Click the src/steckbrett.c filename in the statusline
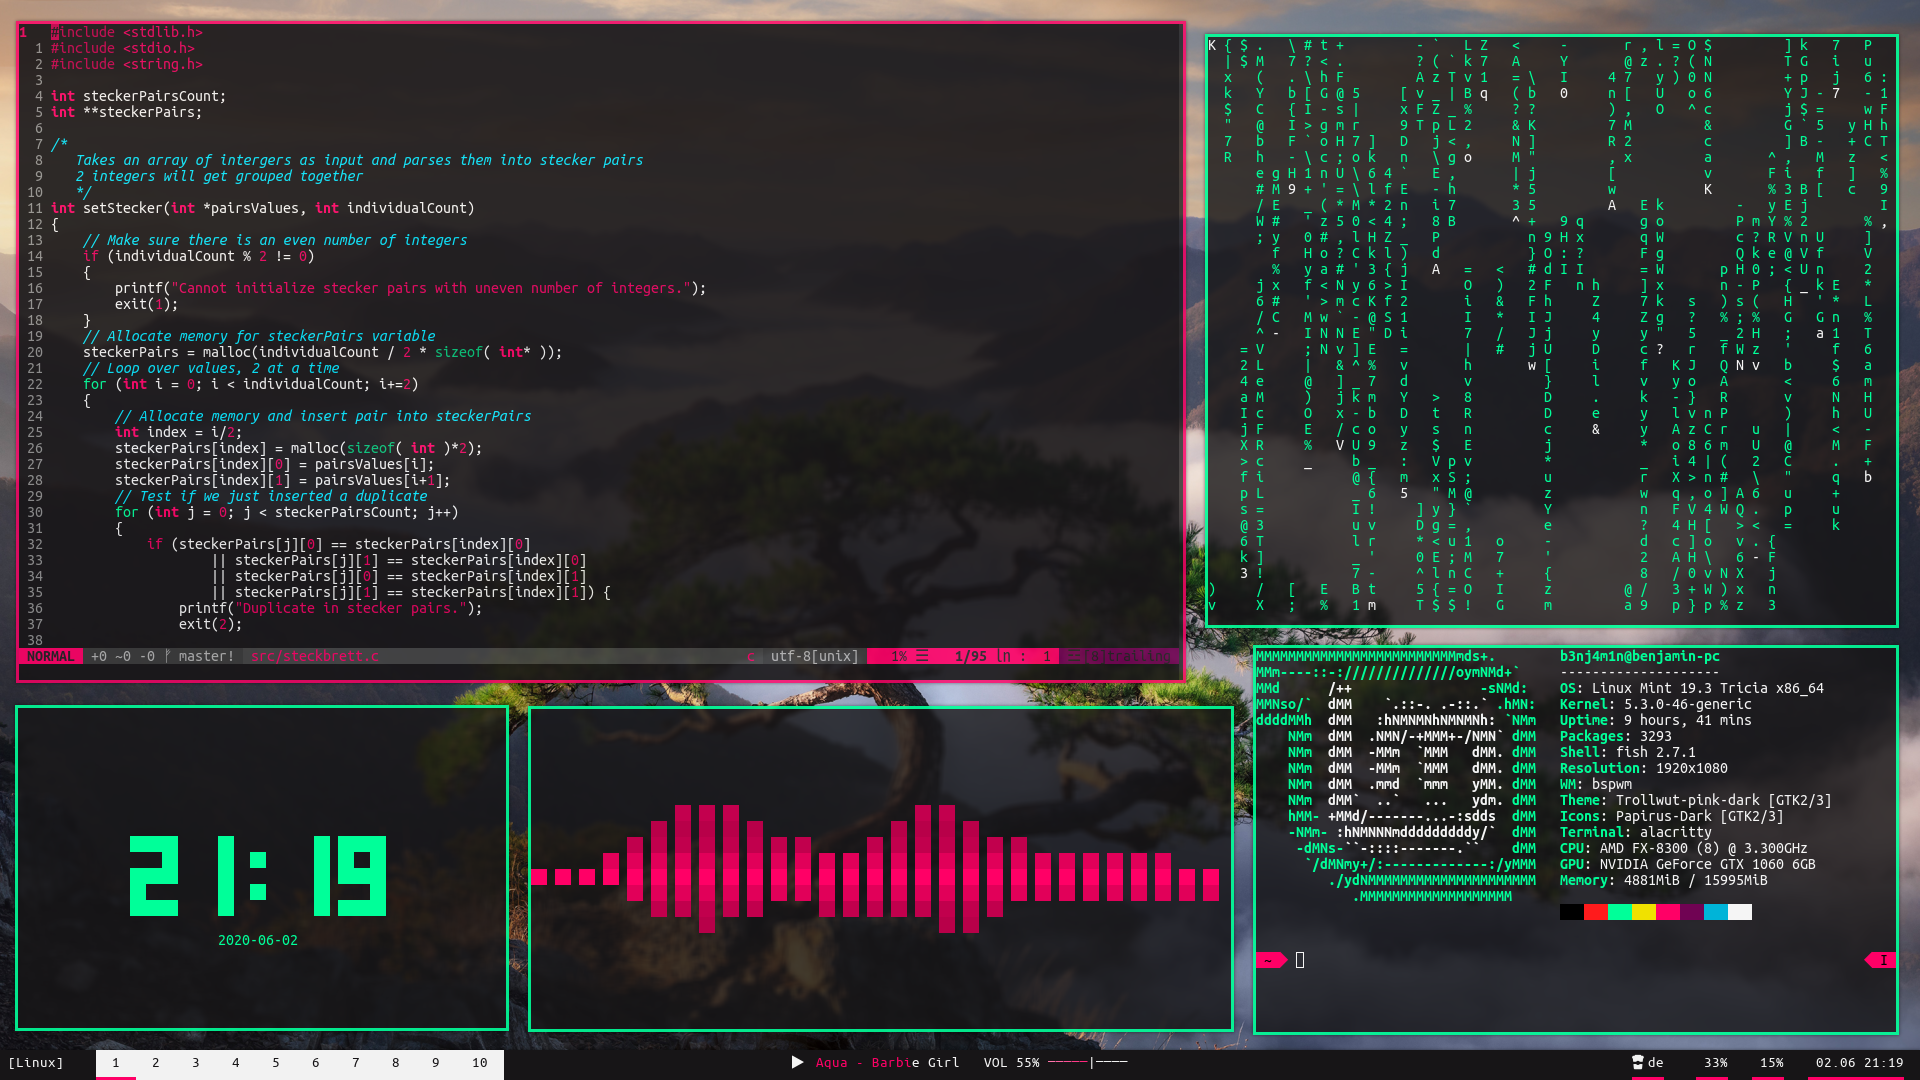The width and height of the screenshot is (1920, 1080). 315,656
